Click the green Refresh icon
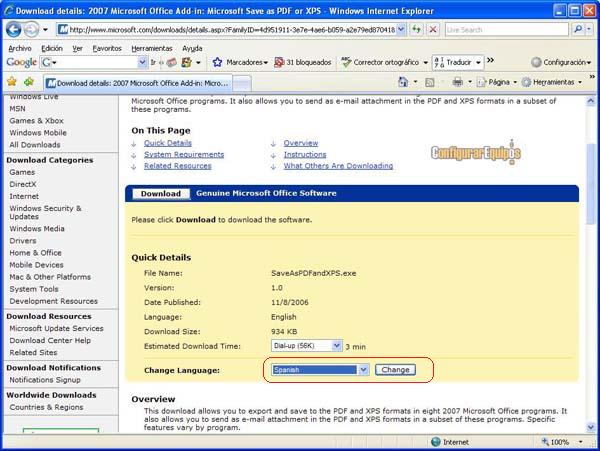The width and height of the screenshot is (600, 451). pos(416,29)
